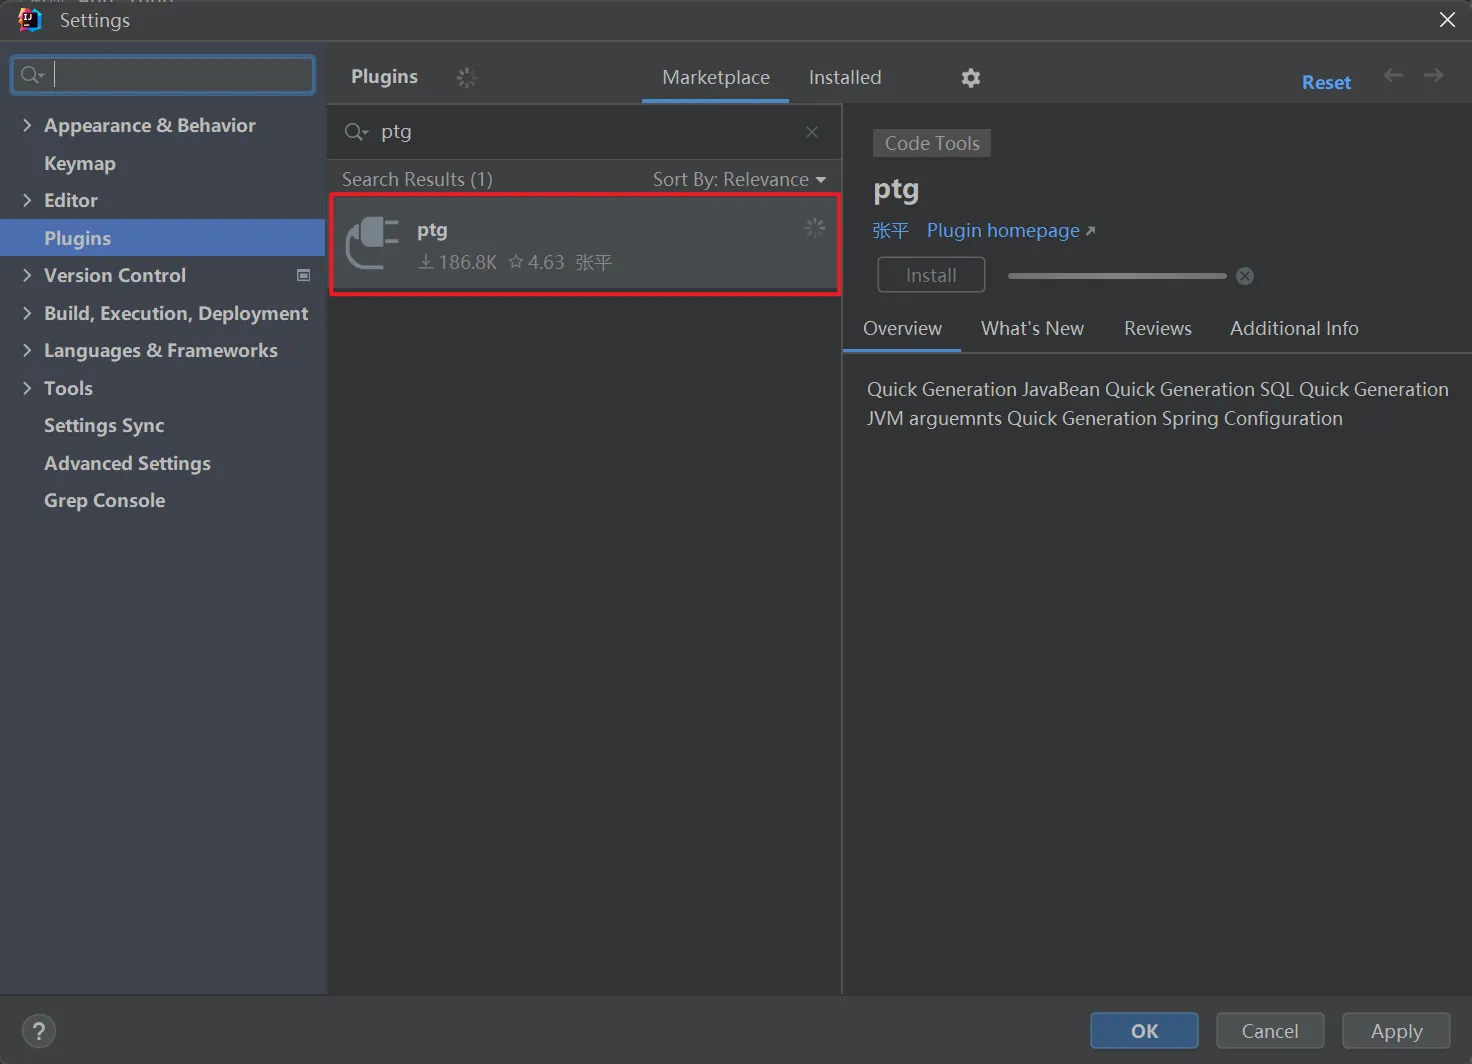
Task: Select the ptg search result row
Action: (585, 244)
